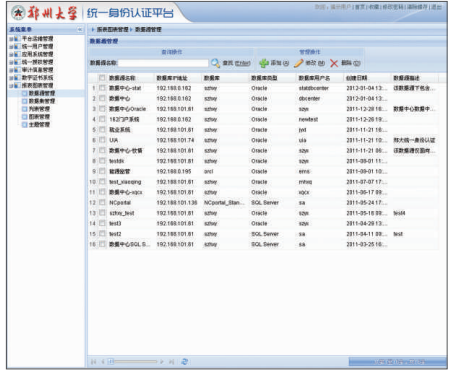
Task: Click the dbcenter username cell
Action: (309, 99)
